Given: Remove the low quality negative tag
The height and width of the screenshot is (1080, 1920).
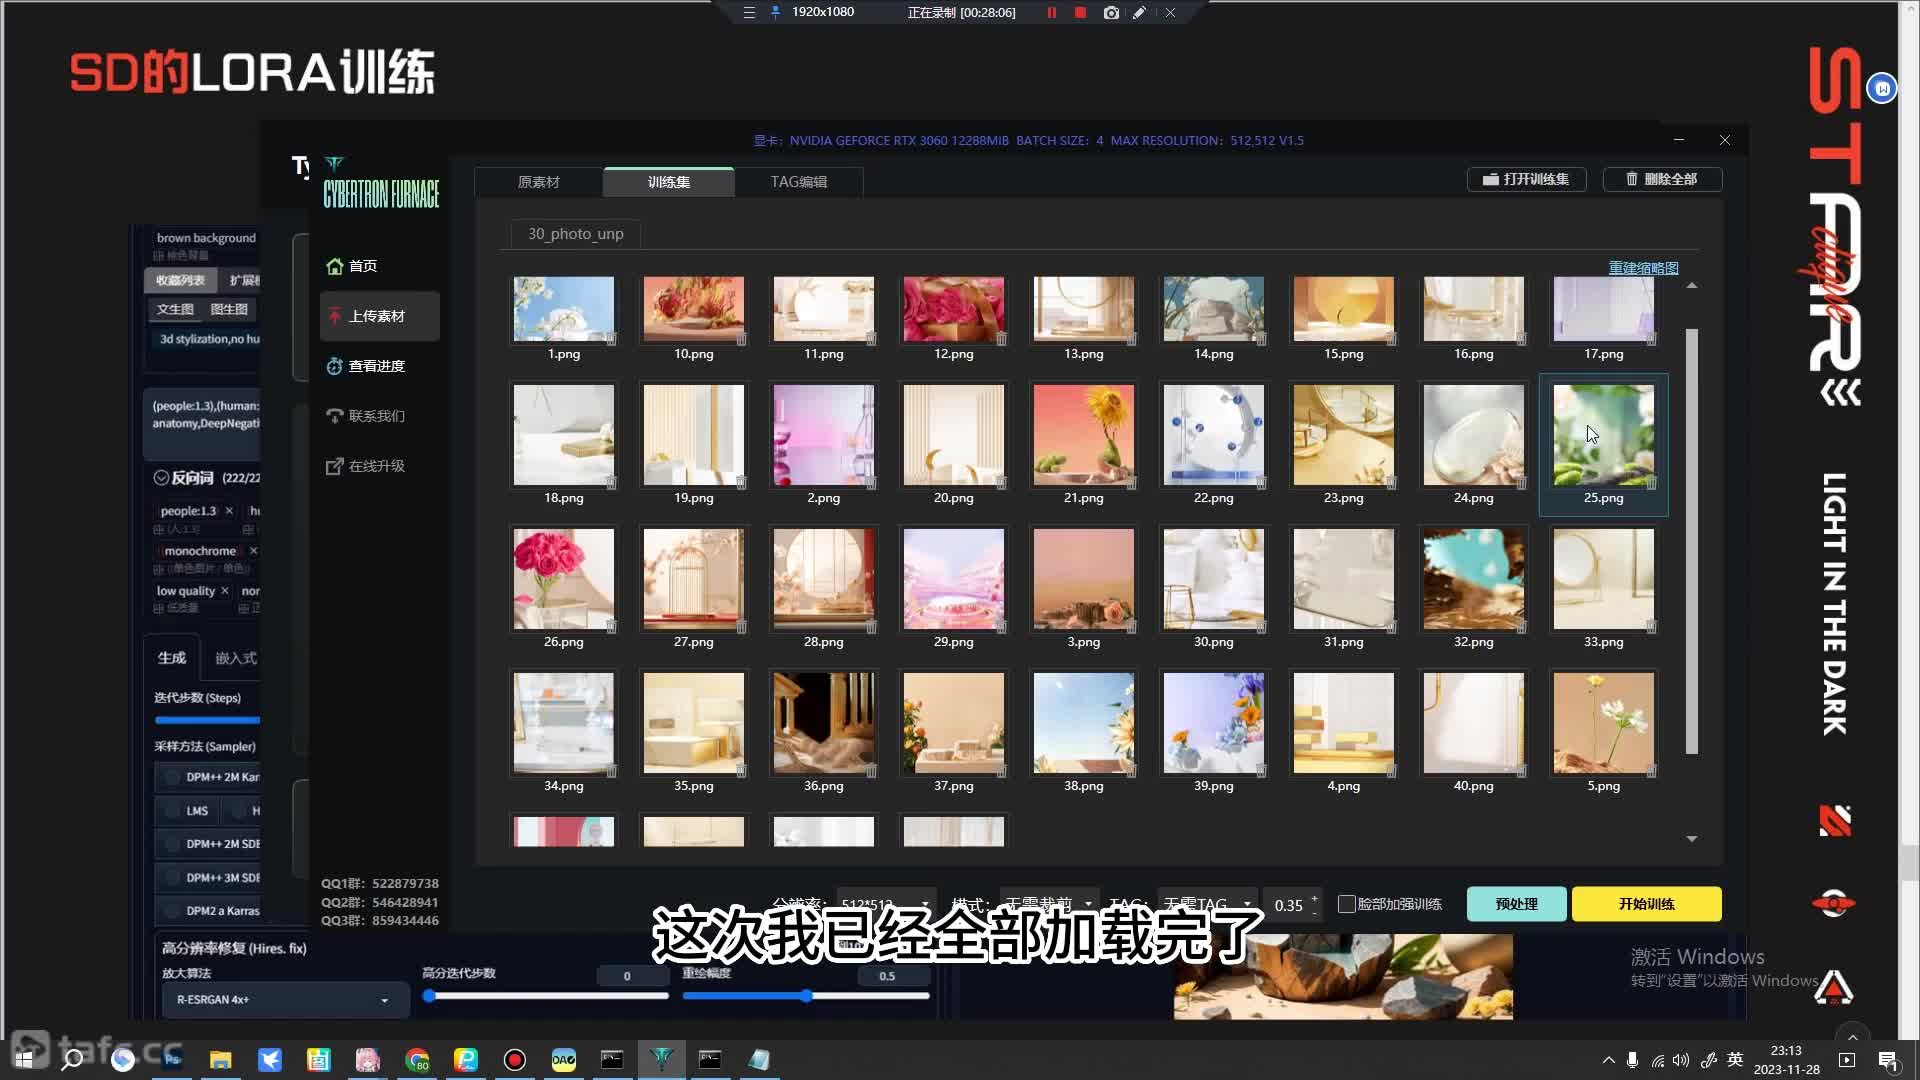Looking at the screenshot, I should click(224, 591).
